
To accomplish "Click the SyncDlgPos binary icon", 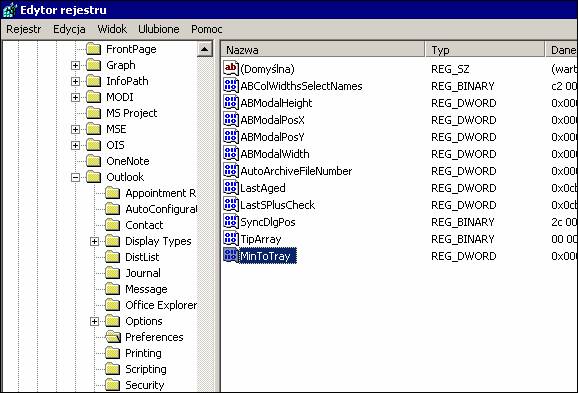I will pos(231,222).
